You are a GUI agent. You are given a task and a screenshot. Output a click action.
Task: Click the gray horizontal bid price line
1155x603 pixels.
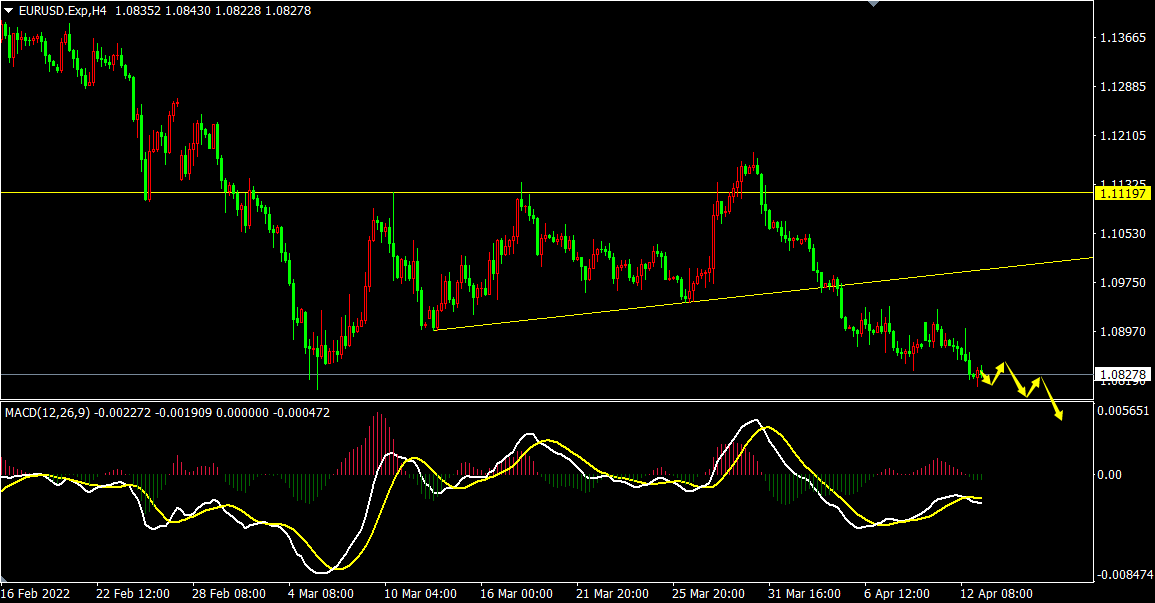click(x=500, y=374)
